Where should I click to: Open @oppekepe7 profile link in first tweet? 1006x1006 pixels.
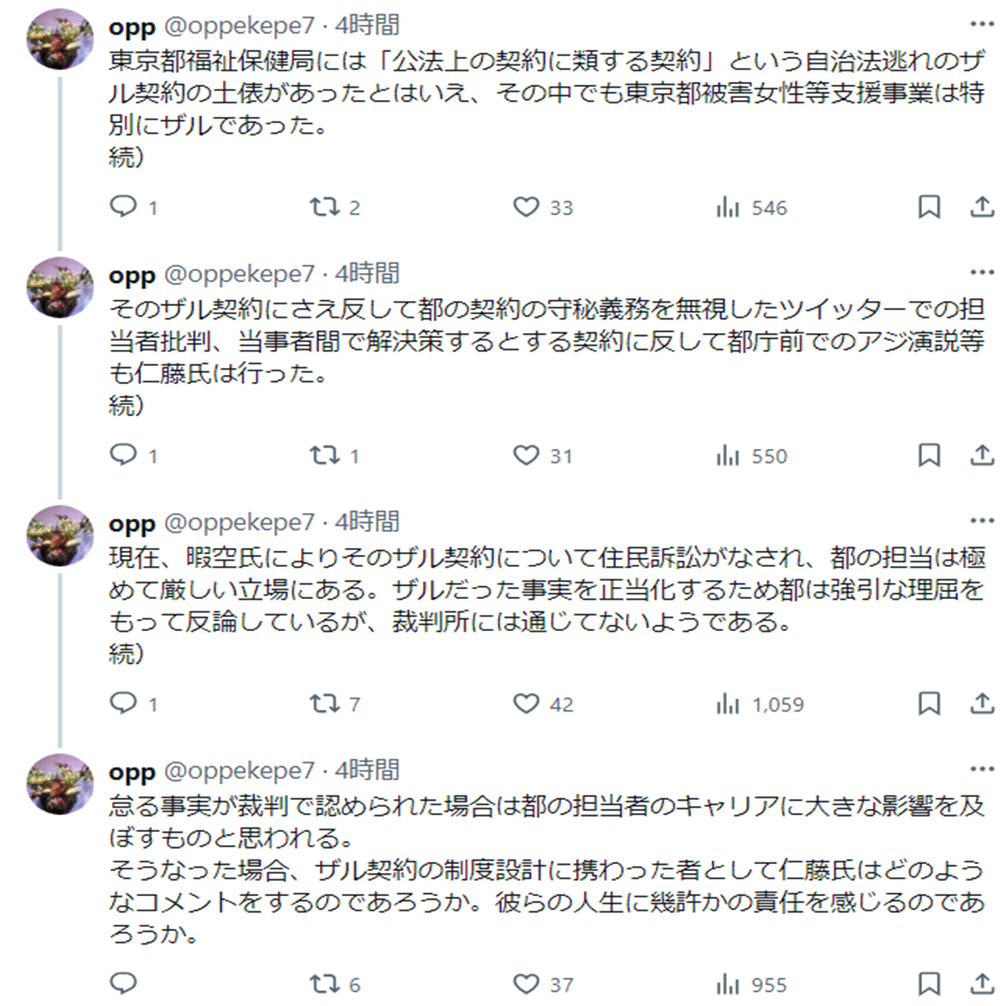click(238, 25)
